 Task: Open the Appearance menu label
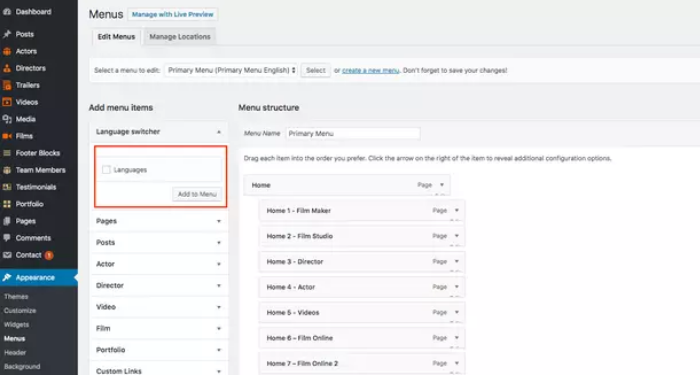pyautogui.click(x=35, y=278)
